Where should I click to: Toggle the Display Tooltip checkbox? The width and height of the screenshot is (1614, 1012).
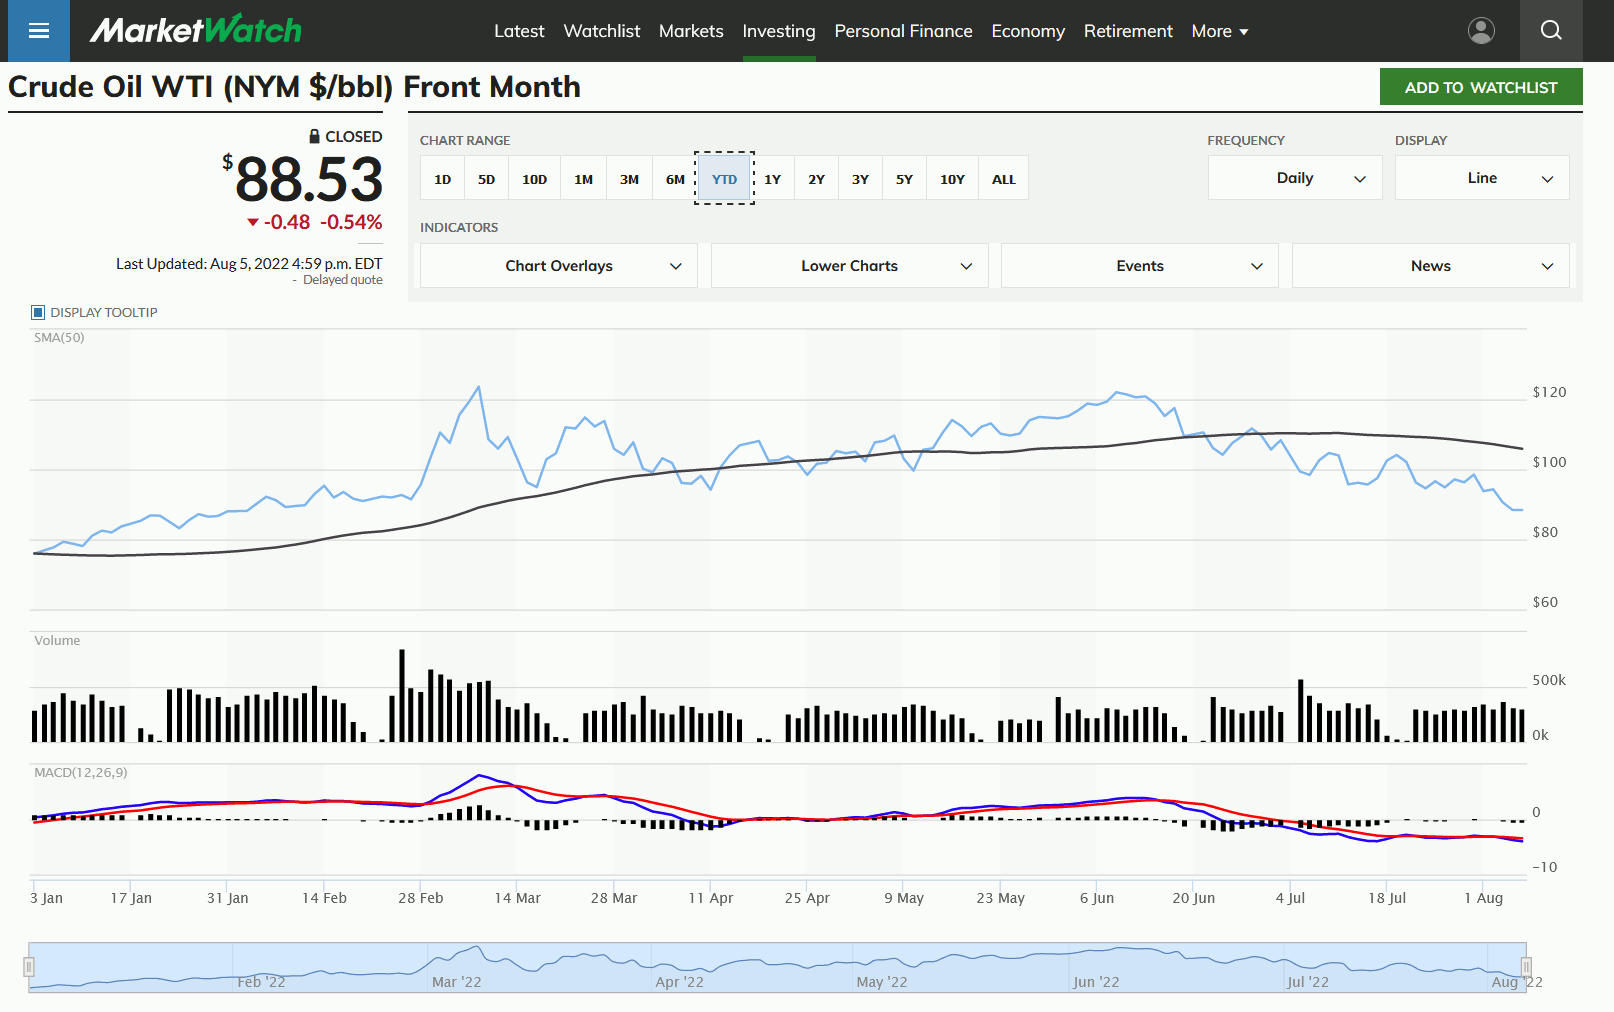pos(38,312)
